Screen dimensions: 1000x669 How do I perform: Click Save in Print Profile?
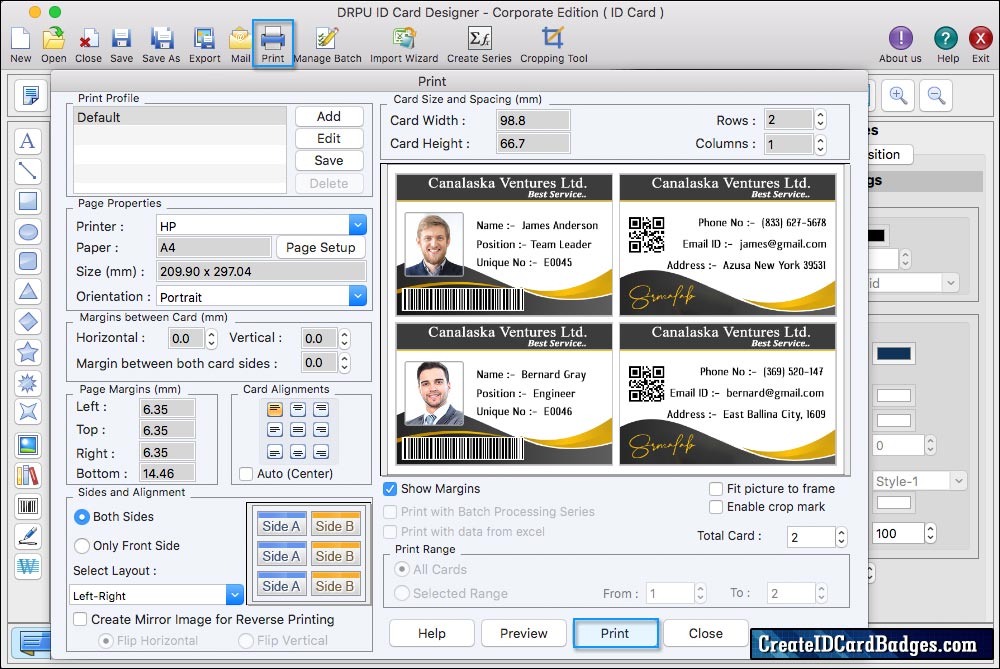[x=329, y=161]
